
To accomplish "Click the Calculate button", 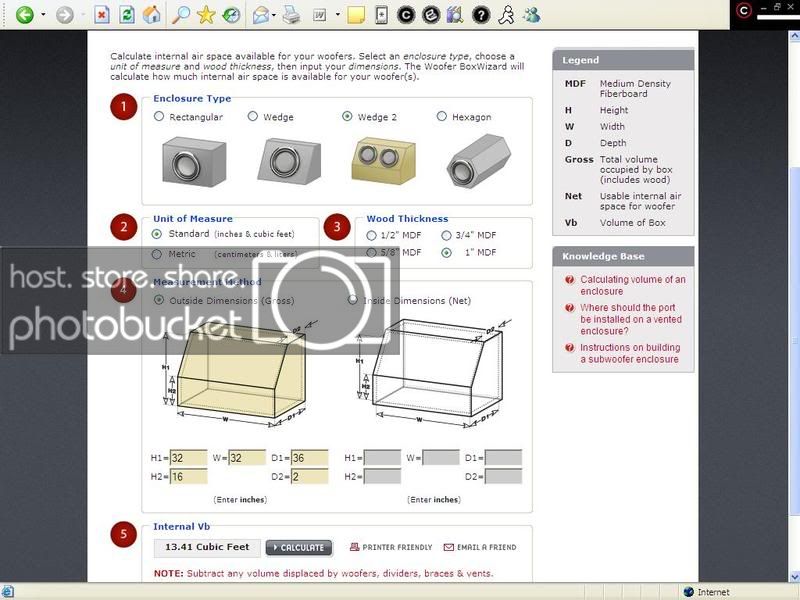I will [x=299, y=547].
